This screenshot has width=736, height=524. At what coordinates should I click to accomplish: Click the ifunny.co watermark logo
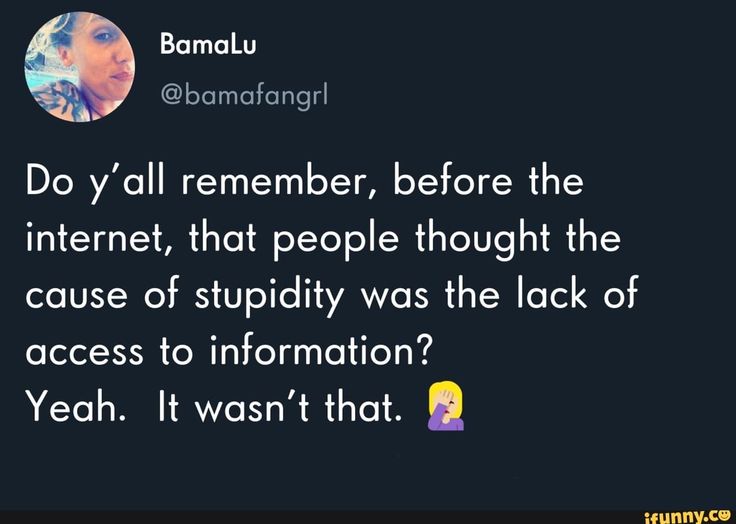tap(688, 514)
